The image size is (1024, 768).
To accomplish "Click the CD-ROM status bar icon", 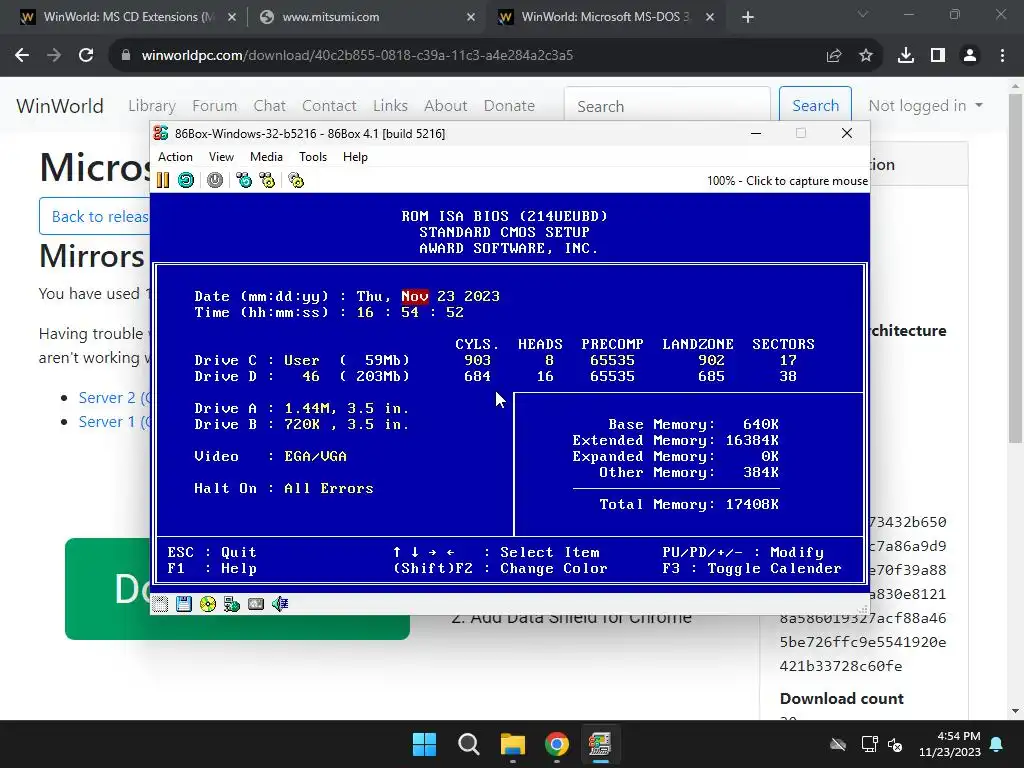I will pos(208,604).
